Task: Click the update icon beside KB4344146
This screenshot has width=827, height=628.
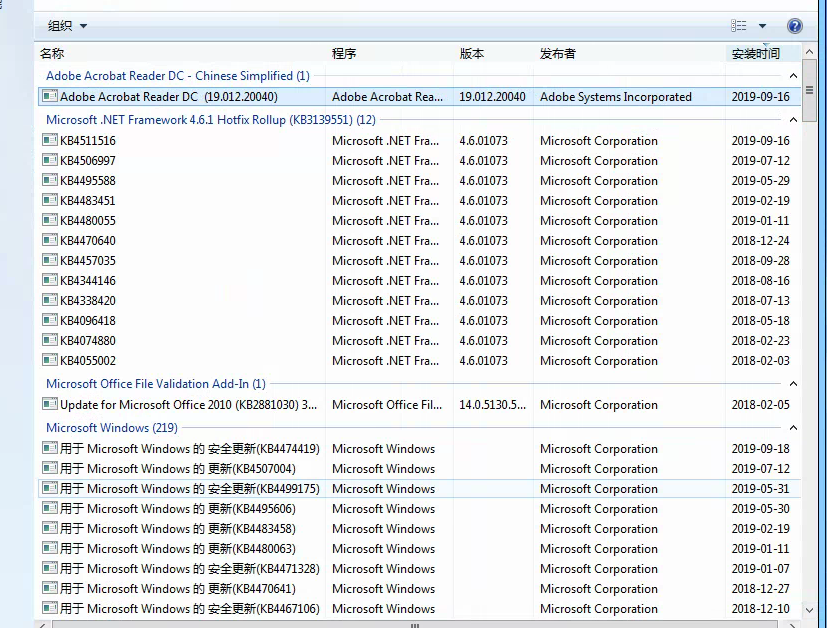Action: coord(50,280)
